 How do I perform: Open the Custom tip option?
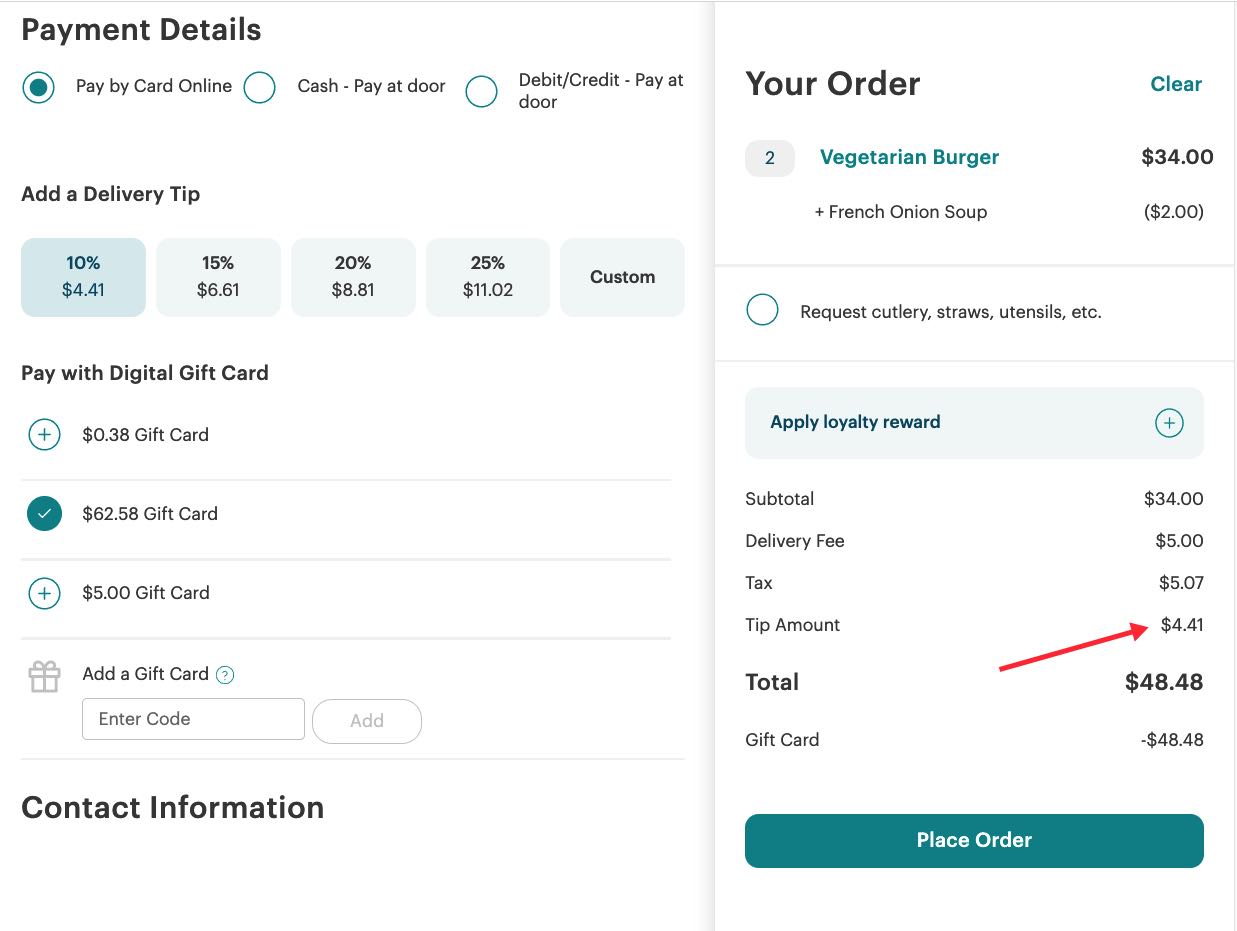pos(622,277)
